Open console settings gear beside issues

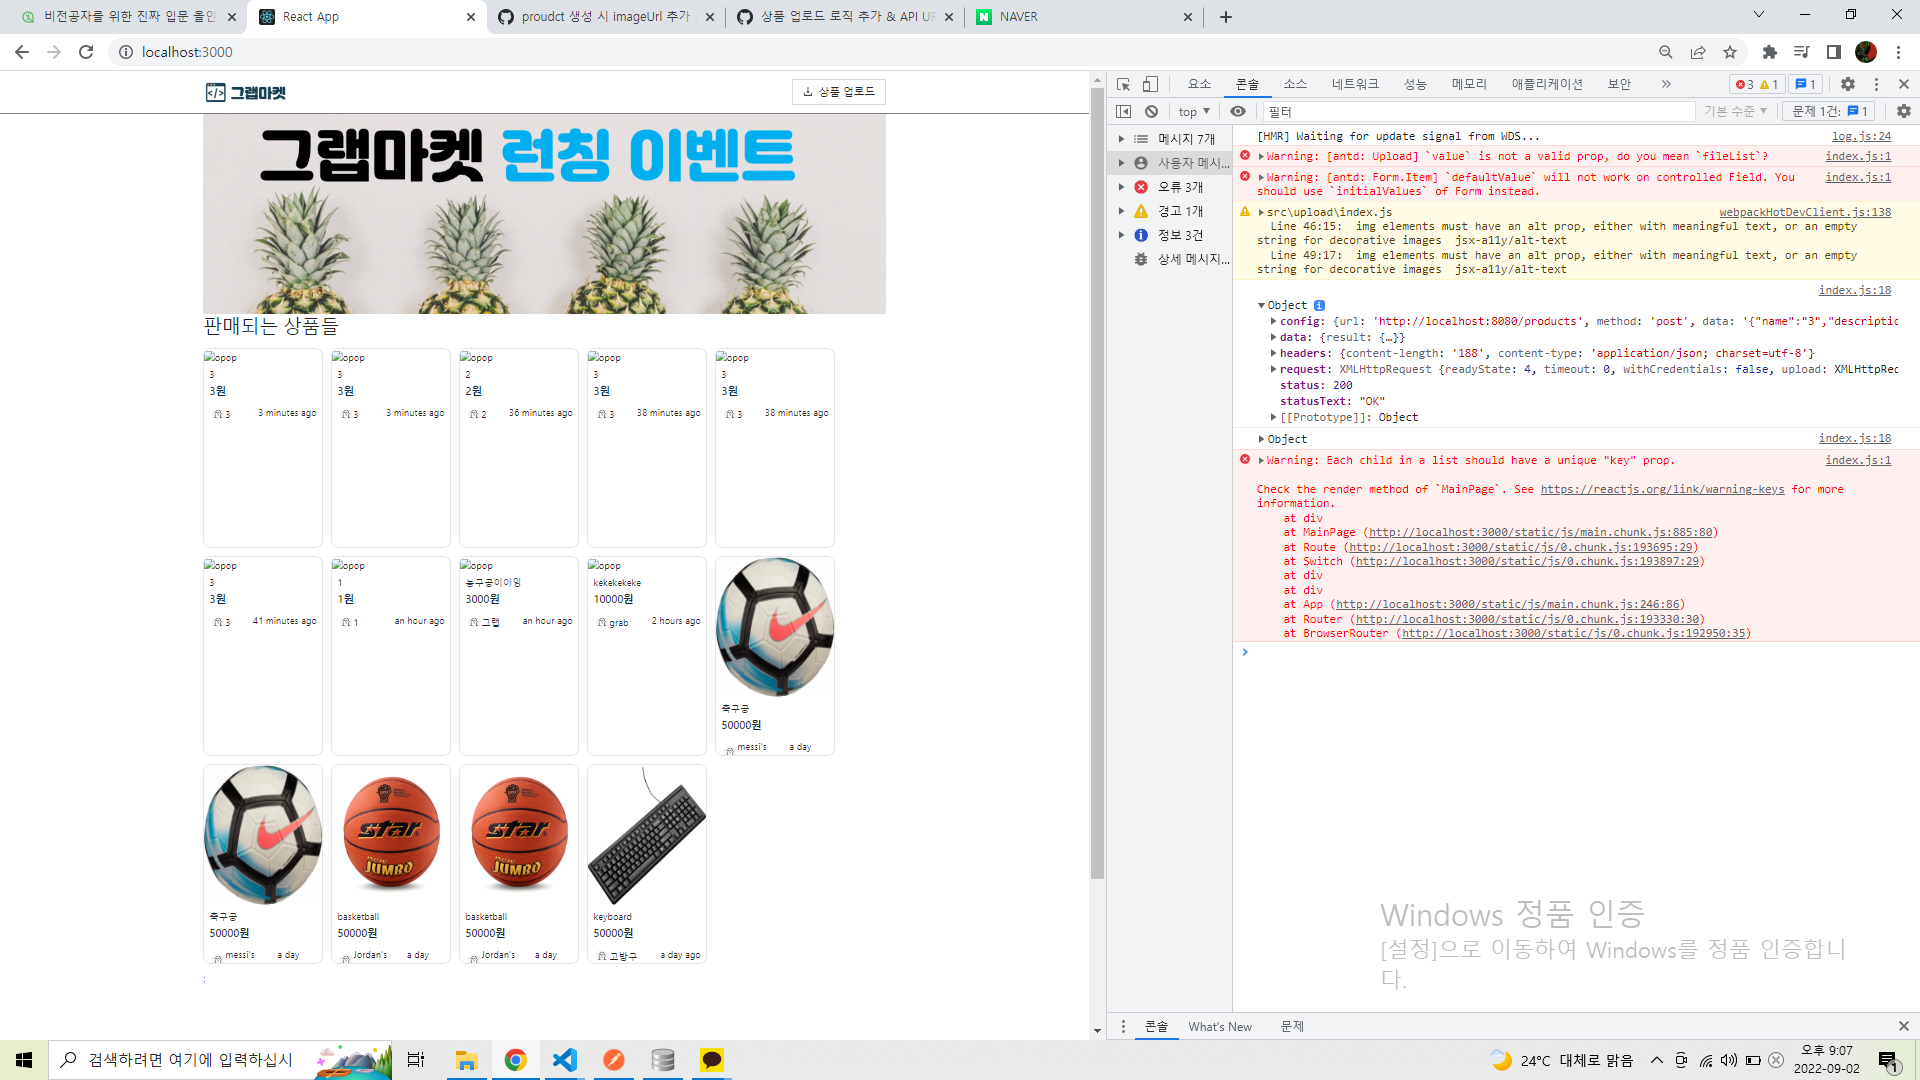pyautogui.click(x=1903, y=111)
